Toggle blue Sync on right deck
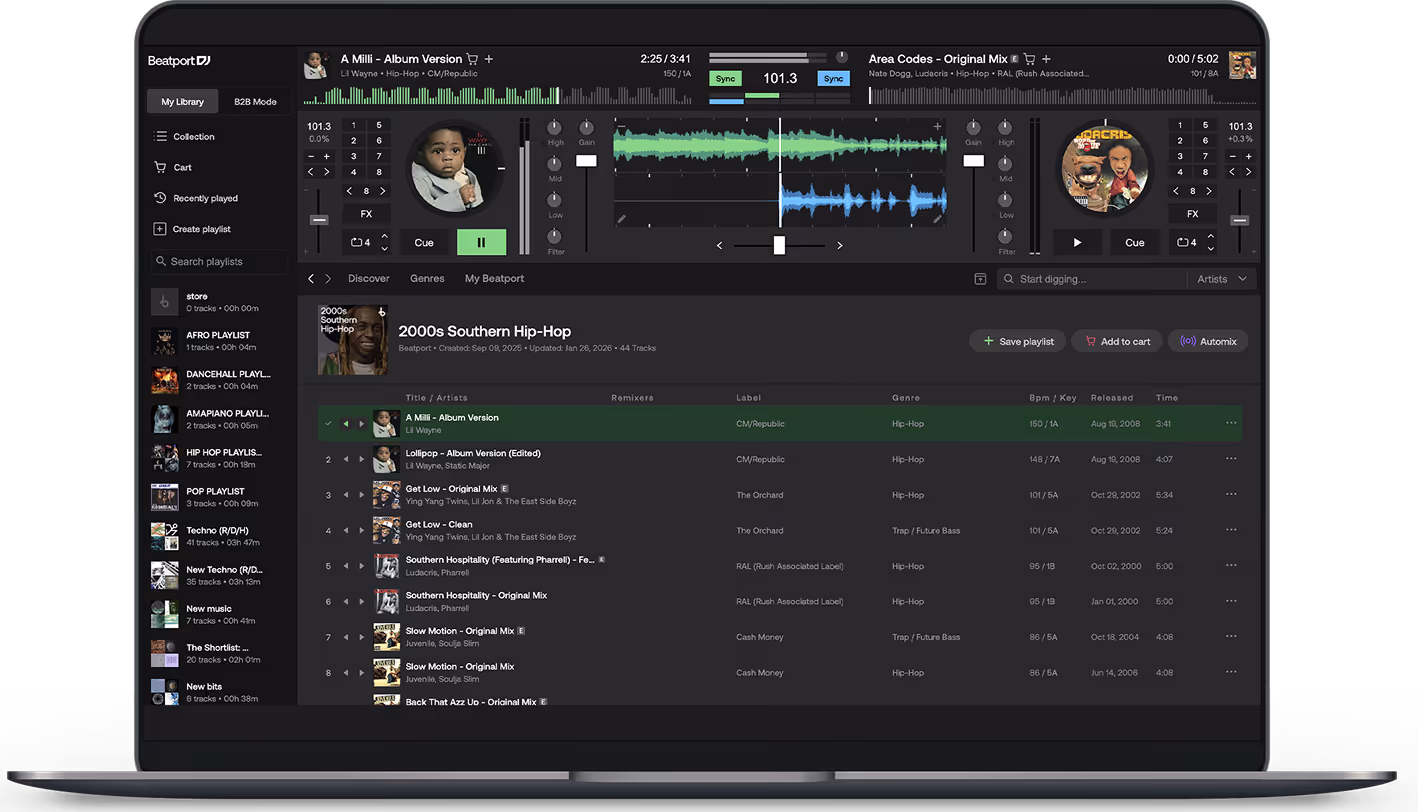 pyautogui.click(x=833, y=78)
